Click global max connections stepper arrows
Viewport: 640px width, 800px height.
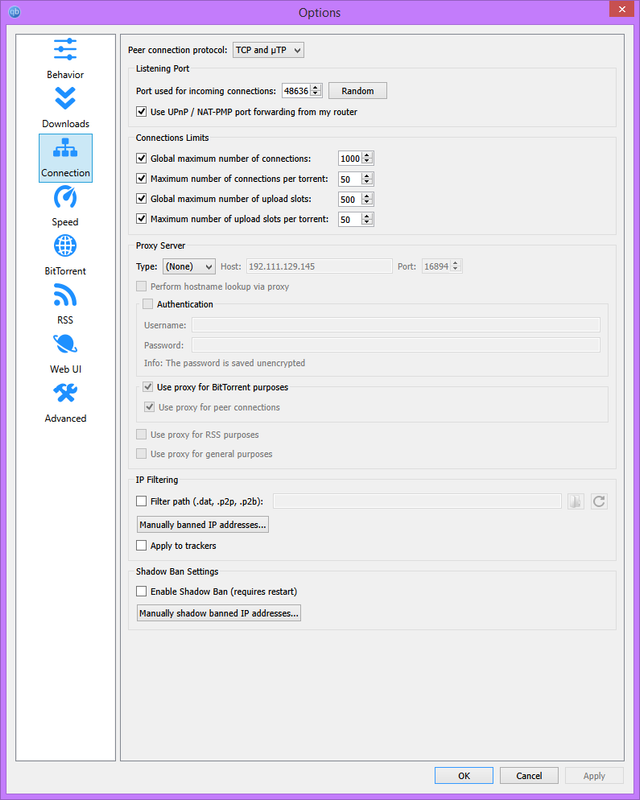[x=367, y=159]
